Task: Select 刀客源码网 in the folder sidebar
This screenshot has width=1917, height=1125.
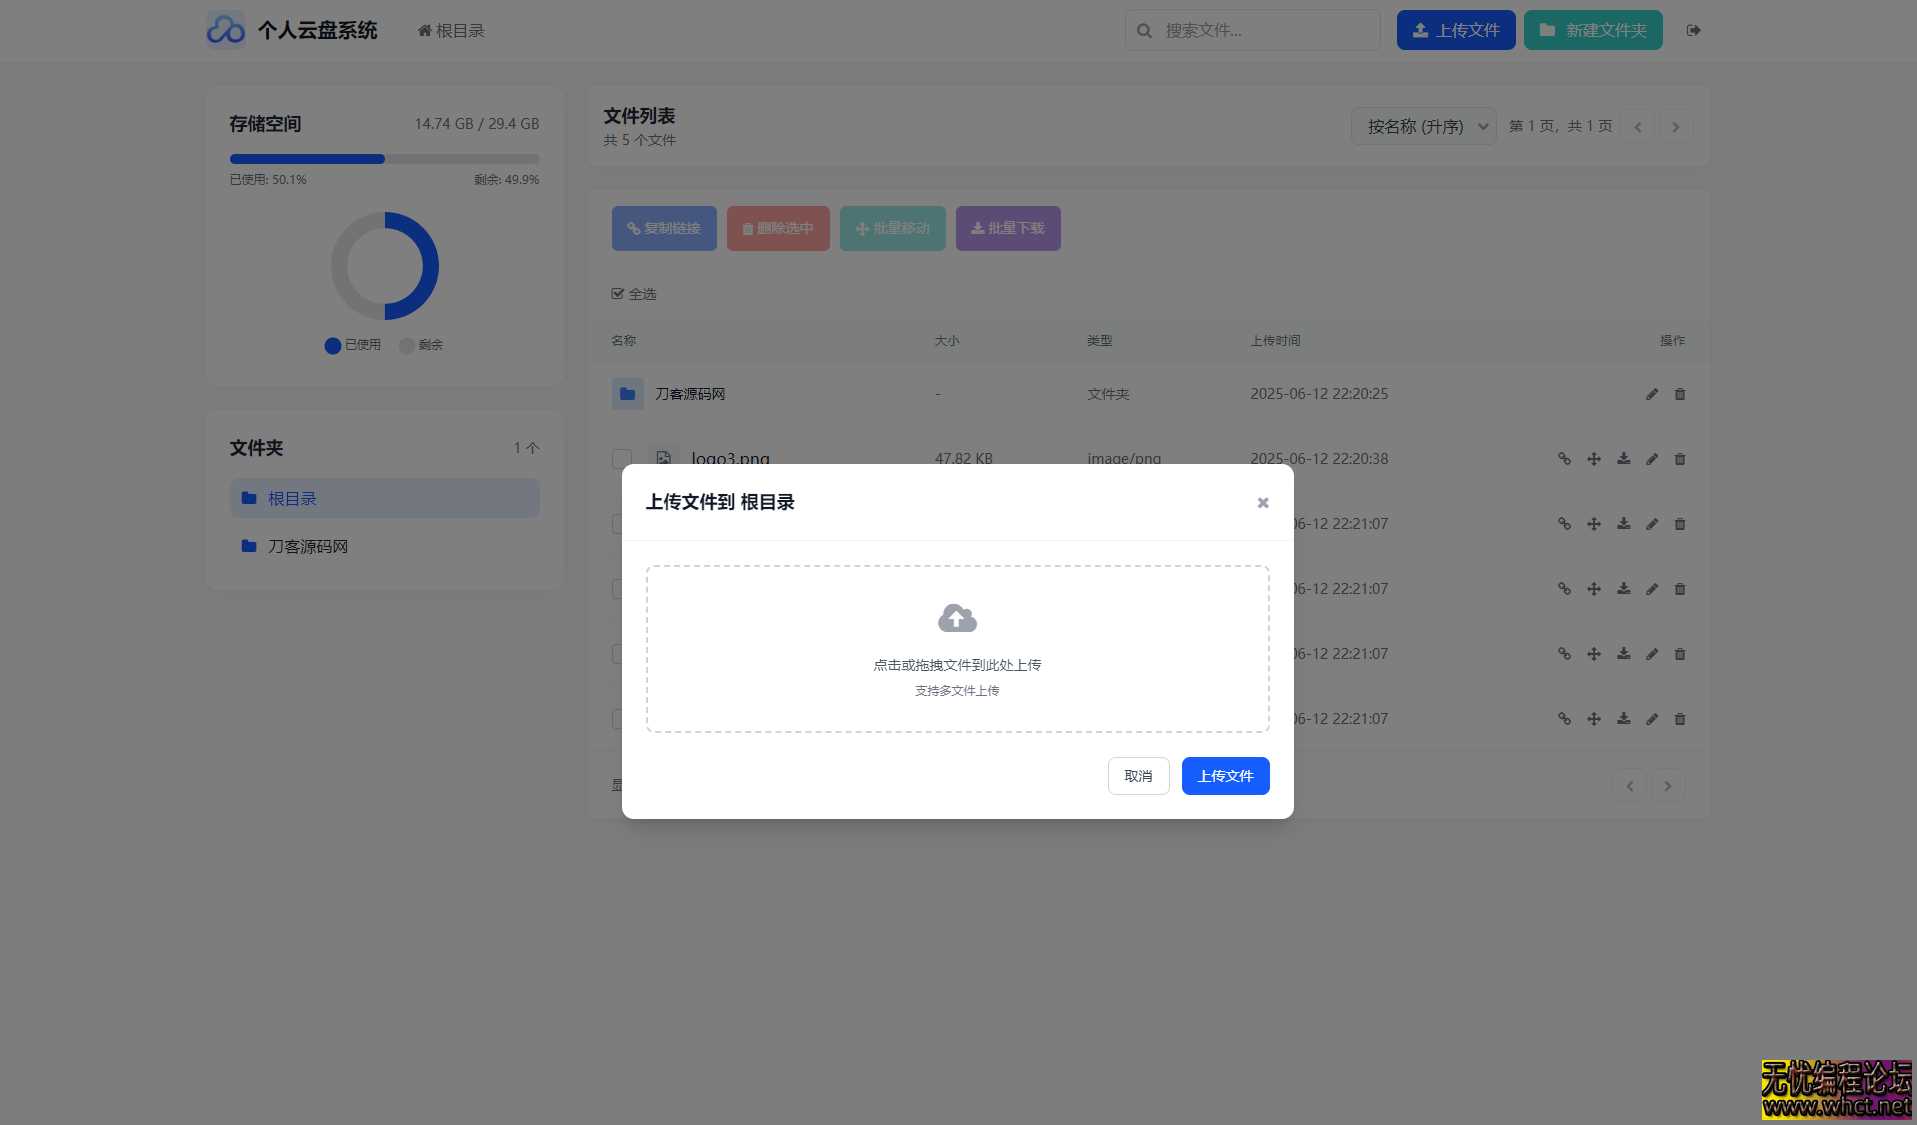Action: pyautogui.click(x=306, y=546)
